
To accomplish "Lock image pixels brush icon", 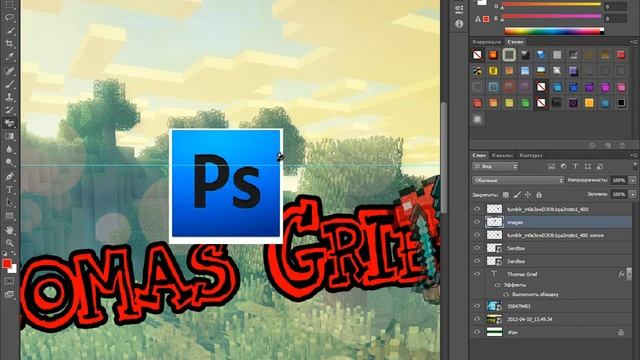I will 517,195.
